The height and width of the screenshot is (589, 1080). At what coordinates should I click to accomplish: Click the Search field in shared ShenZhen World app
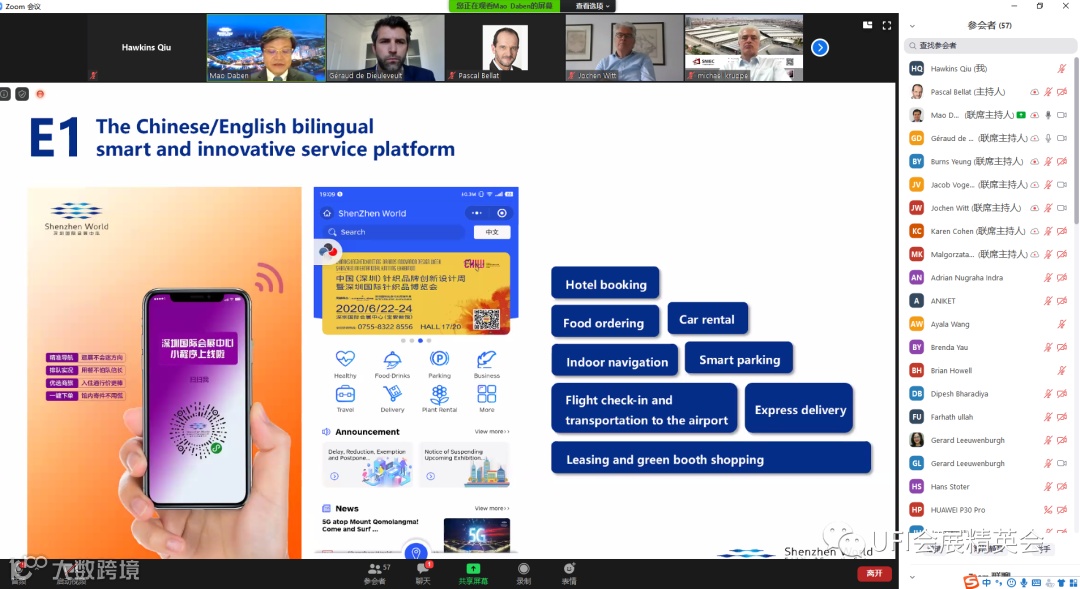point(394,232)
